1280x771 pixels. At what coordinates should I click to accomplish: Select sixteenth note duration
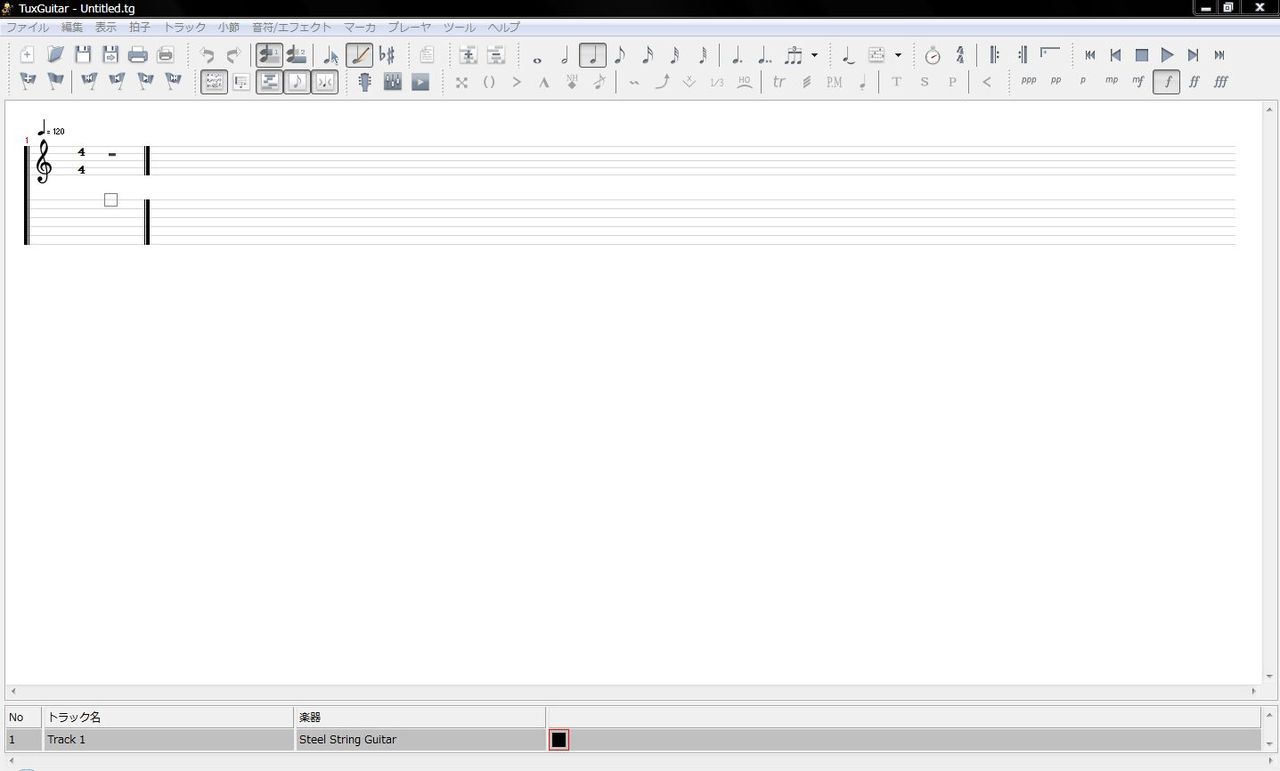click(x=648, y=55)
